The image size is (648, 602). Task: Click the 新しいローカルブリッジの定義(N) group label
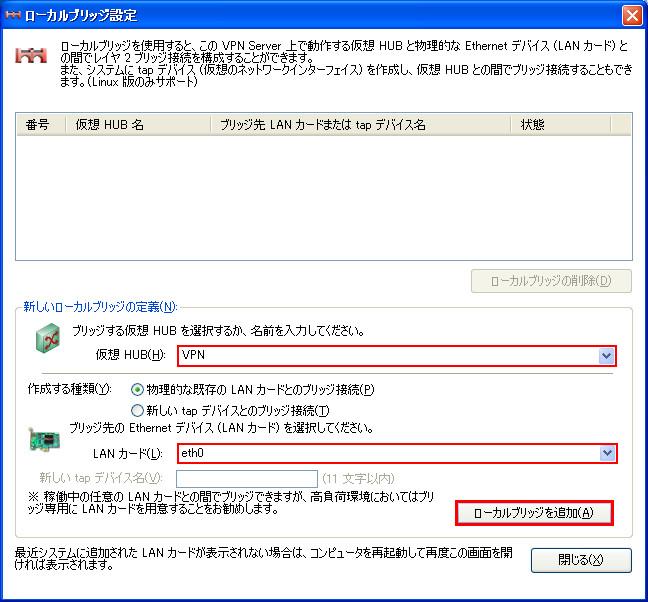point(100,307)
